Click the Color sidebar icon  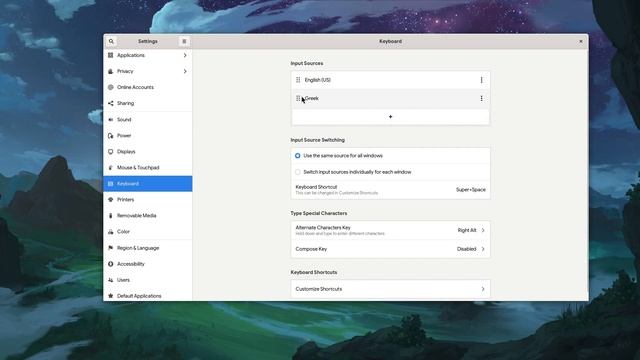[x=110, y=231]
